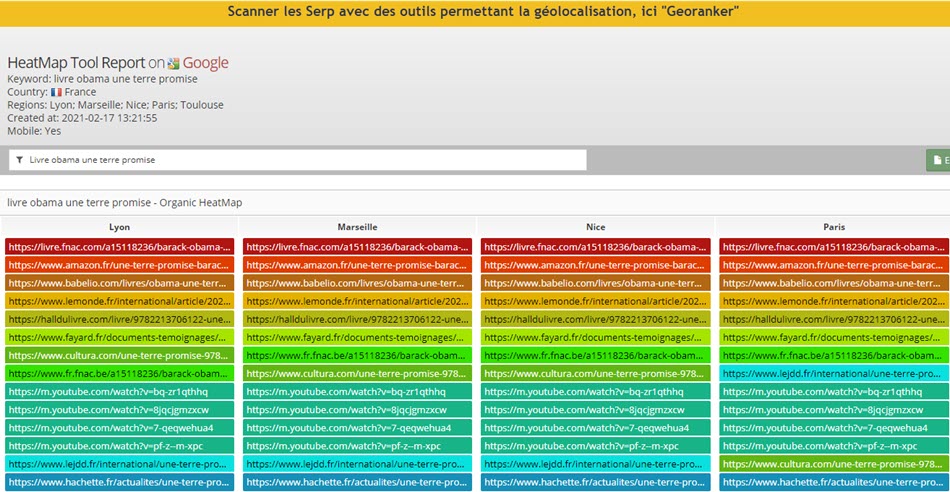This screenshot has width=950, height=492.
Task: Open the fr.fnac.be result under Lyon
Action: click(x=119, y=373)
